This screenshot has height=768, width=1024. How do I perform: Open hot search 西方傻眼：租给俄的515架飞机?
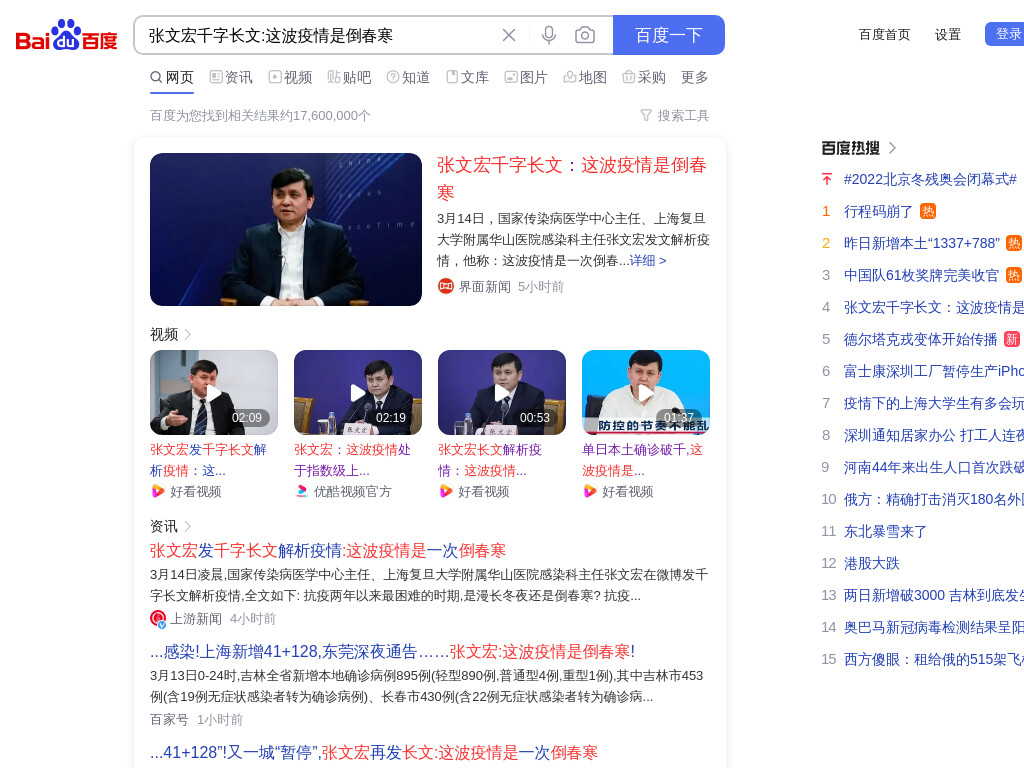[x=933, y=659]
